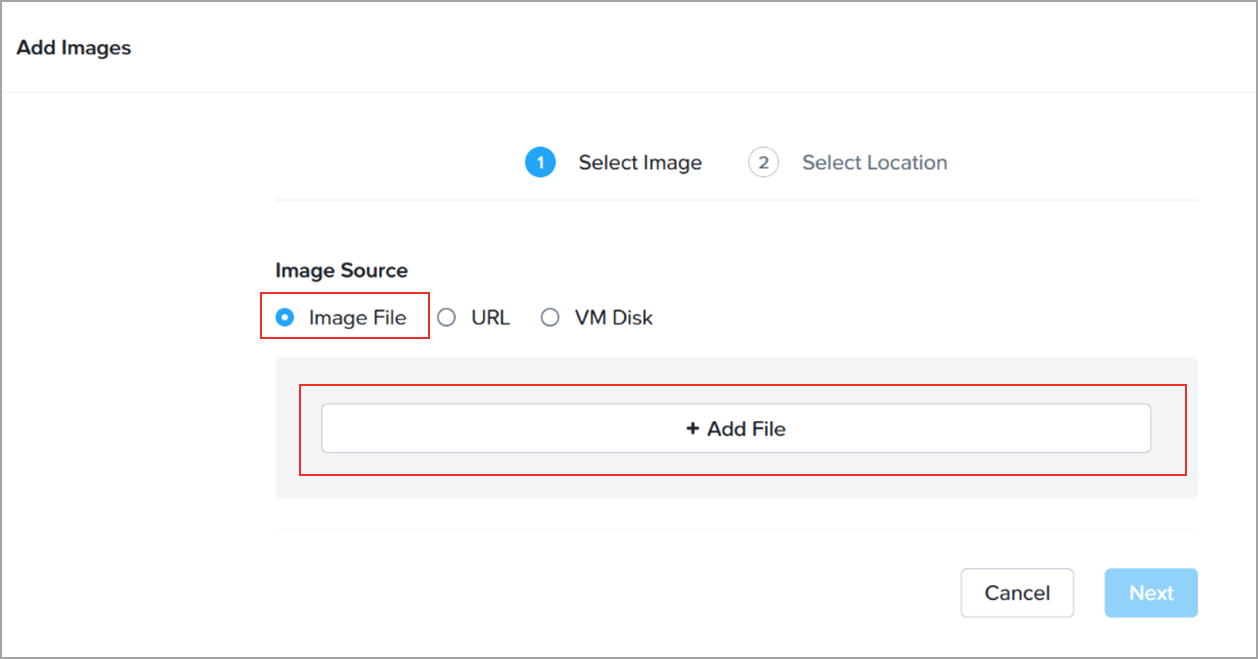Click the Select Location step text

click(x=874, y=162)
